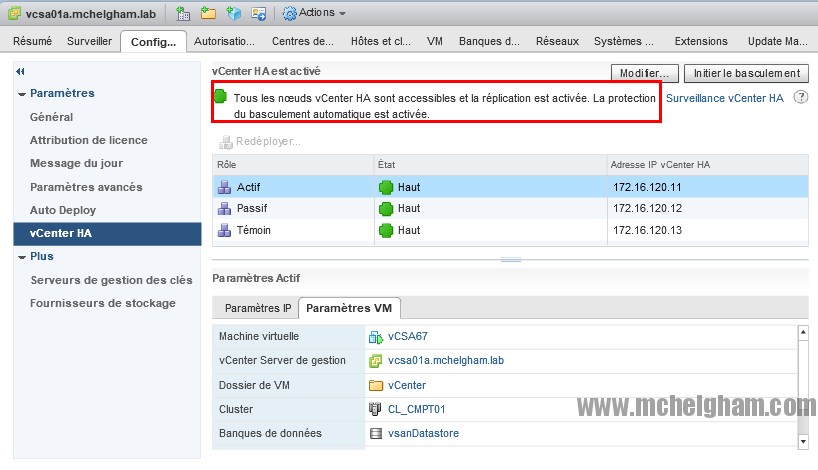Click IP address 172.16.120.13
Viewport: 818px width, 470px height.
point(647,230)
